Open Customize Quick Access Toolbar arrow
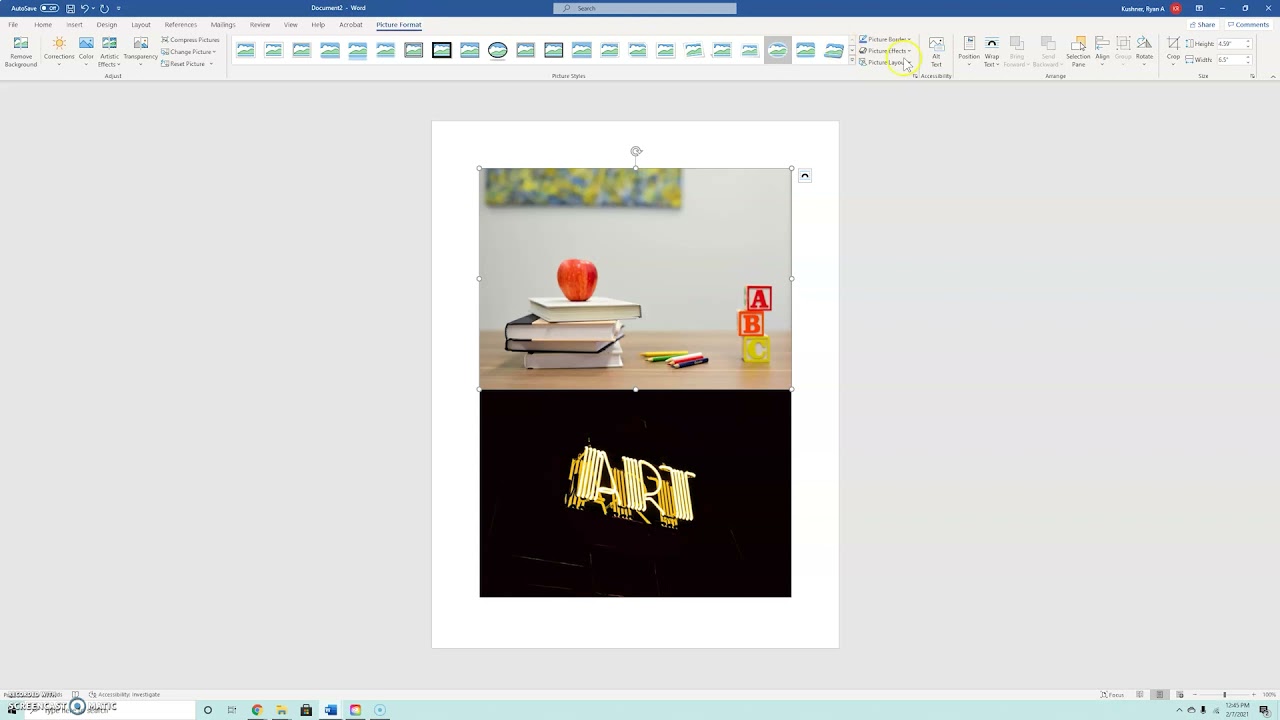The height and width of the screenshot is (720, 1280). coord(119,8)
